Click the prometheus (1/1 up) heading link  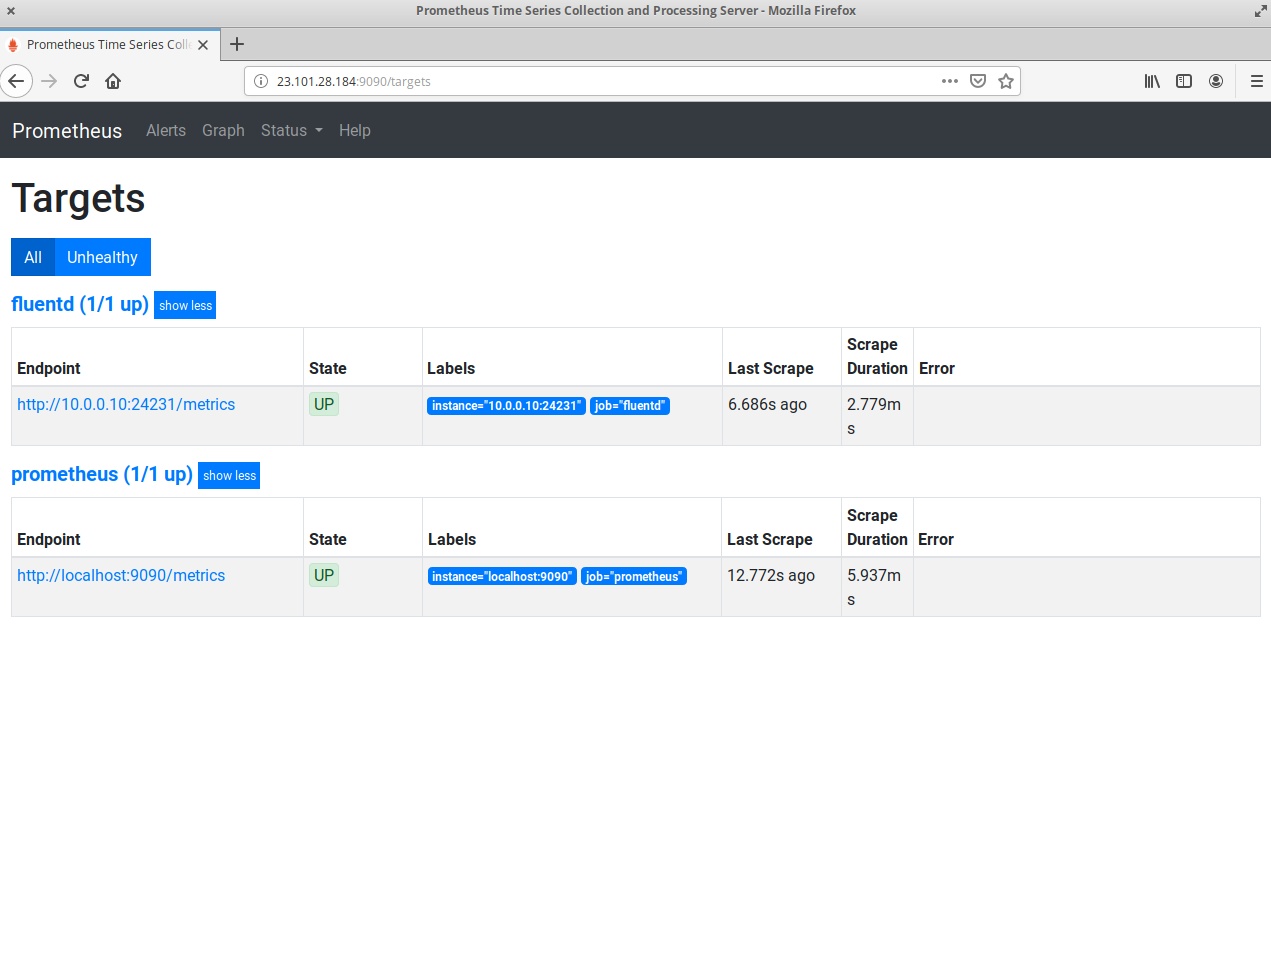pos(102,474)
